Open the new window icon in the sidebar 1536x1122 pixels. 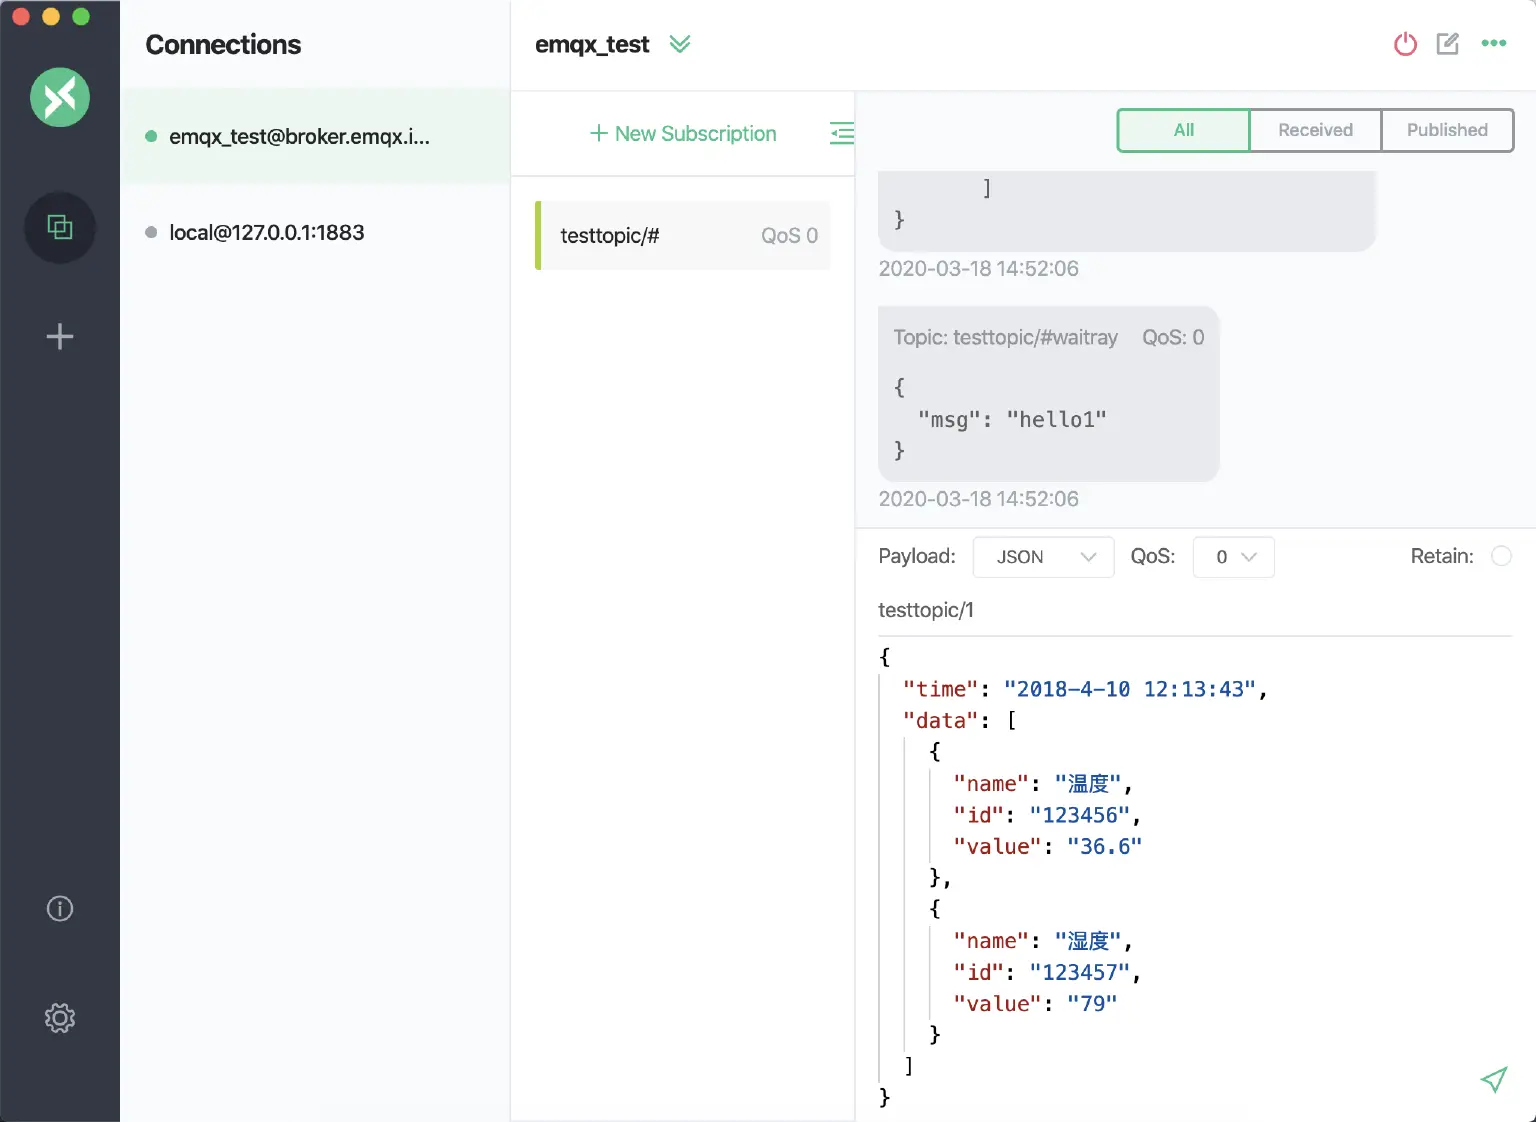(60, 228)
